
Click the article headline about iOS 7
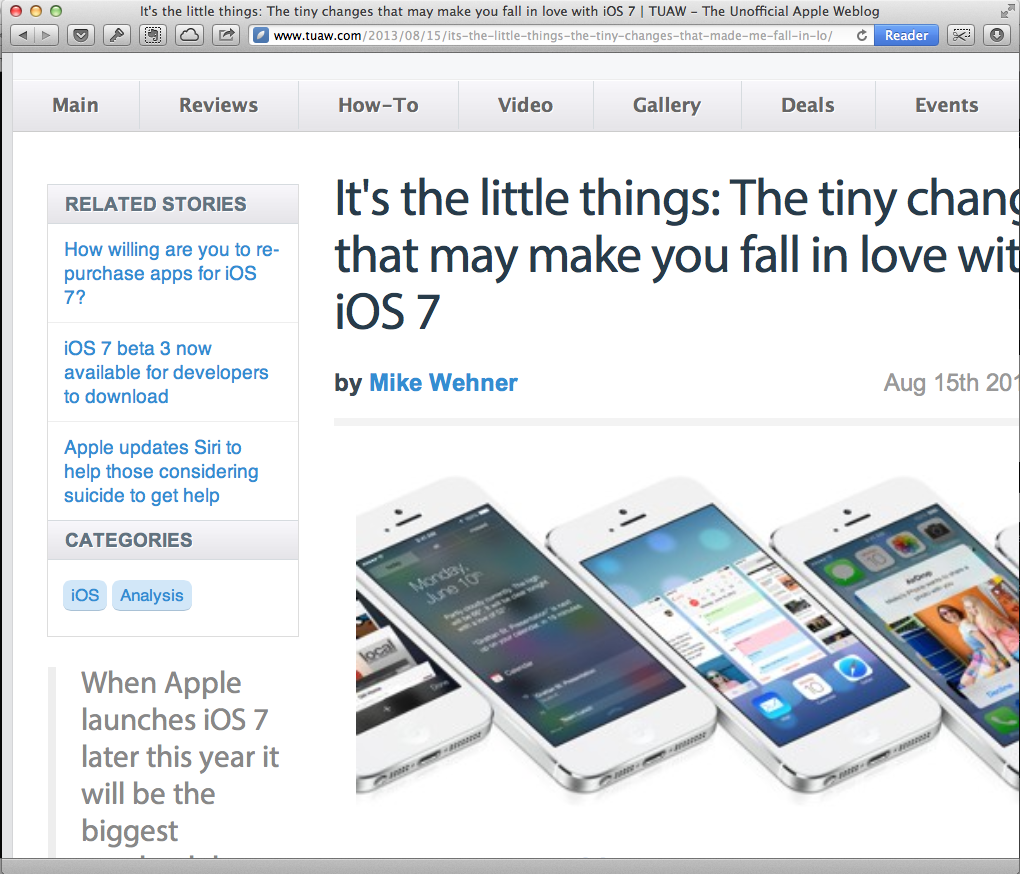677,254
